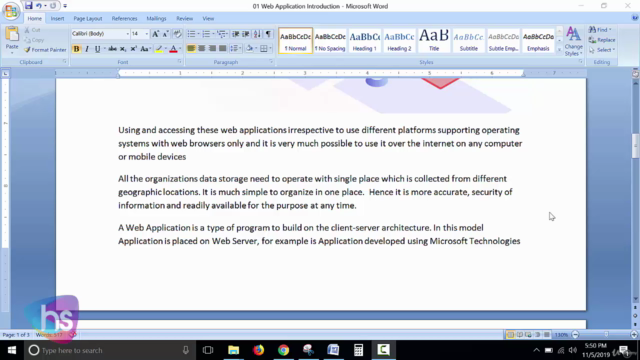Center align the paragraph
The height and width of the screenshot is (360, 640).
click(202, 49)
